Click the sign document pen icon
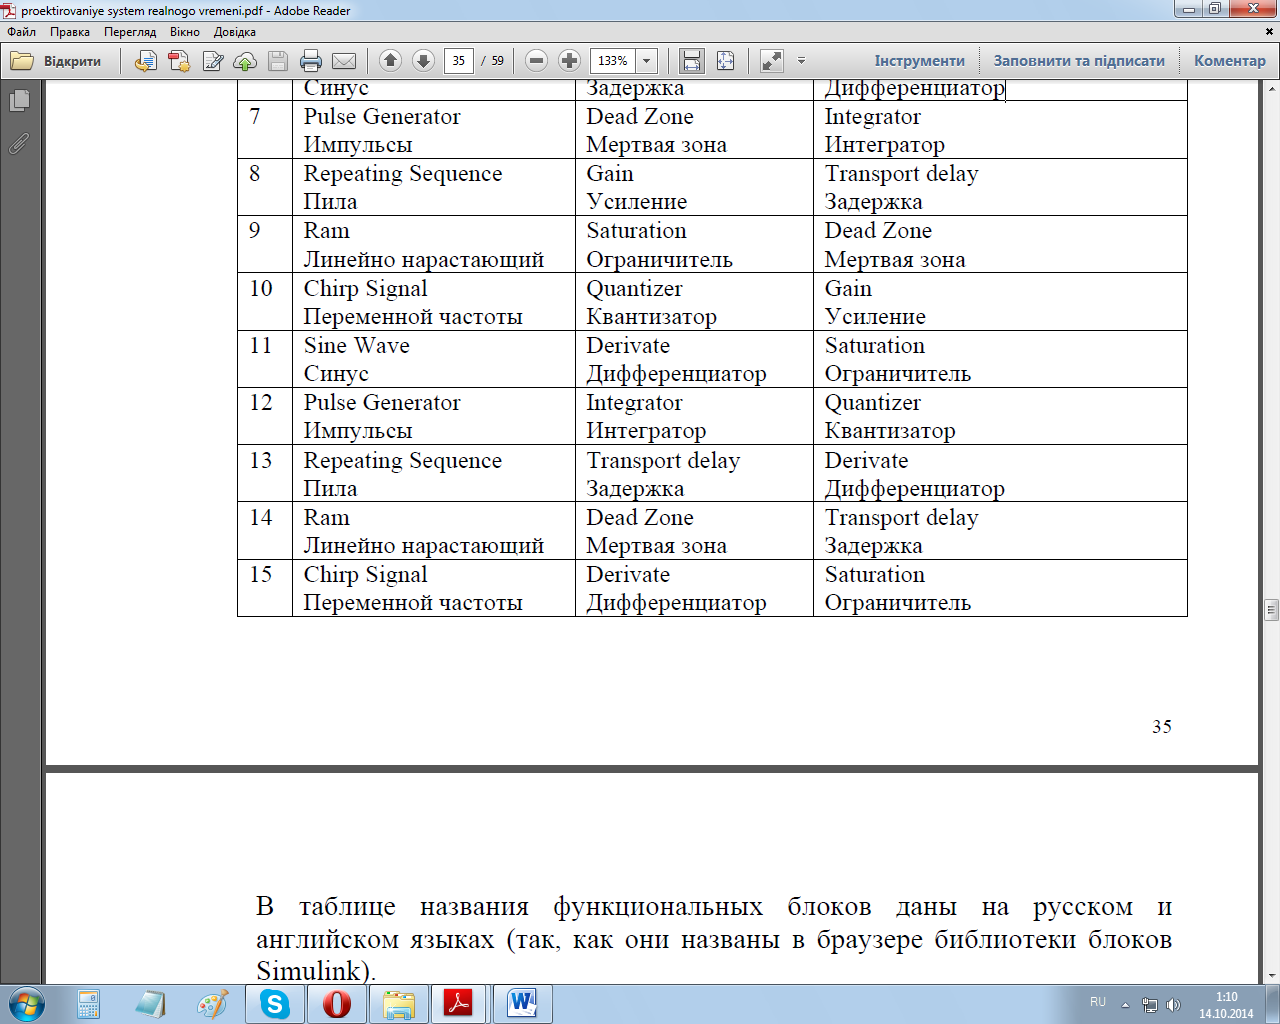The image size is (1280, 1024). (213, 61)
